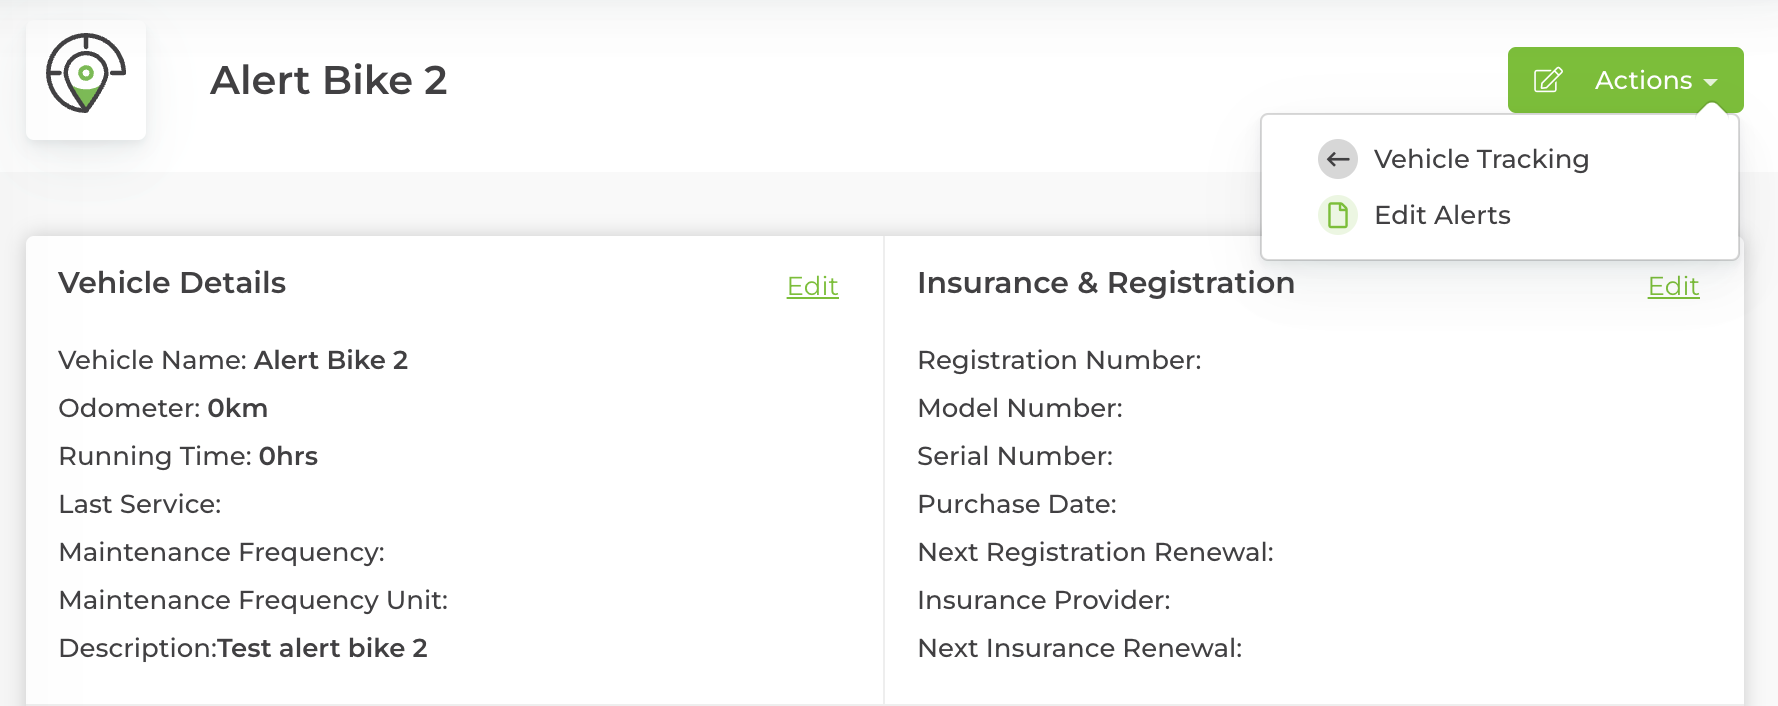This screenshot has width=1778, height=706.
Task: Open the Edit link for Vehicle Details
Action: [x=812, y=287]
